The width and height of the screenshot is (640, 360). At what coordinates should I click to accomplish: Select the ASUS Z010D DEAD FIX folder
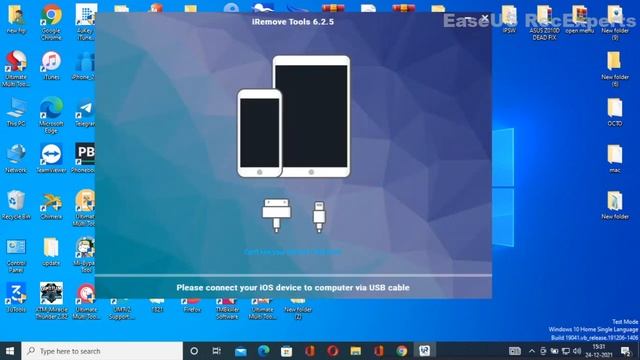pos(544,22)
